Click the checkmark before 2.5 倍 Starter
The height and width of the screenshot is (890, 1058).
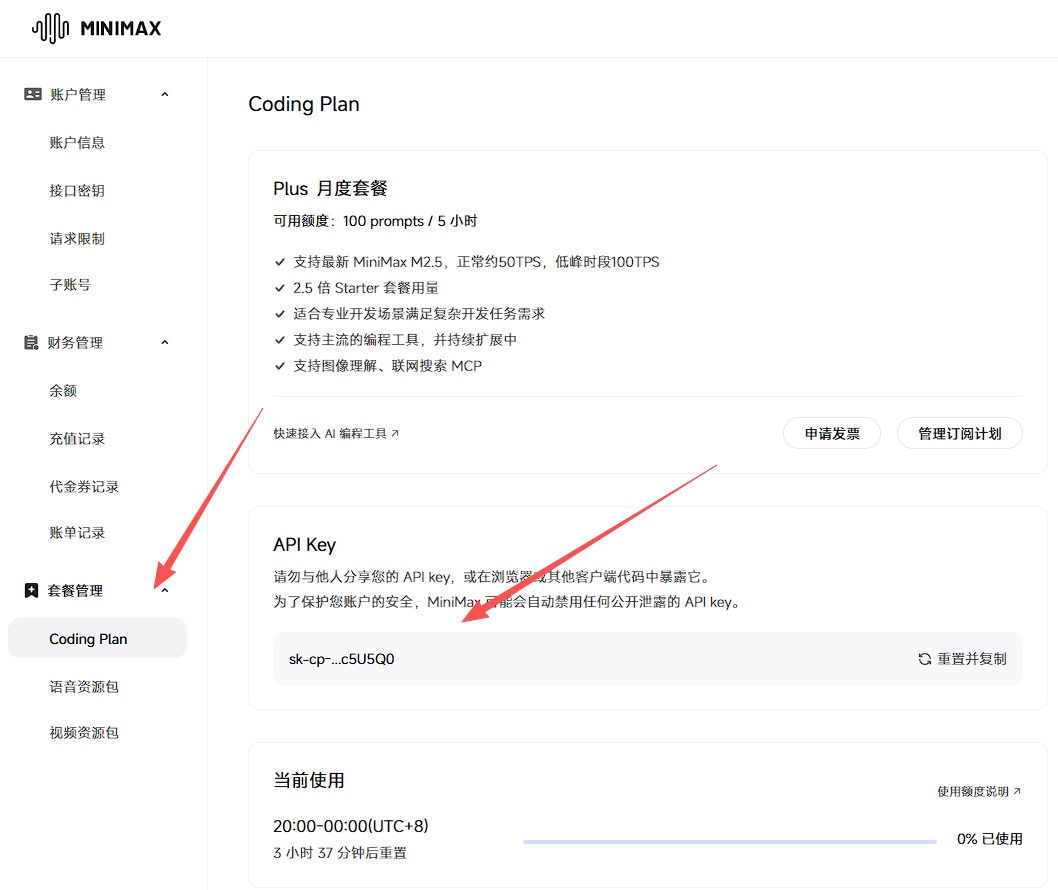[280, 288]
